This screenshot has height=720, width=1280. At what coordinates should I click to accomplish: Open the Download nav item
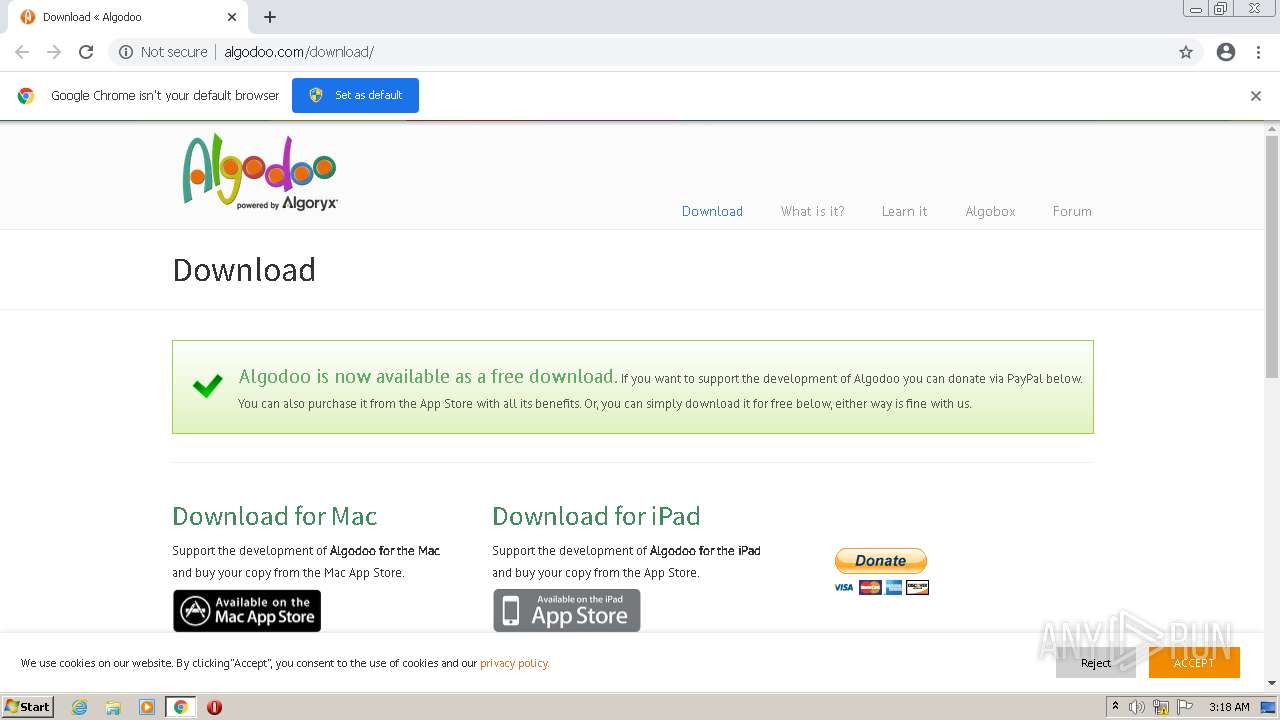[712, 211]
